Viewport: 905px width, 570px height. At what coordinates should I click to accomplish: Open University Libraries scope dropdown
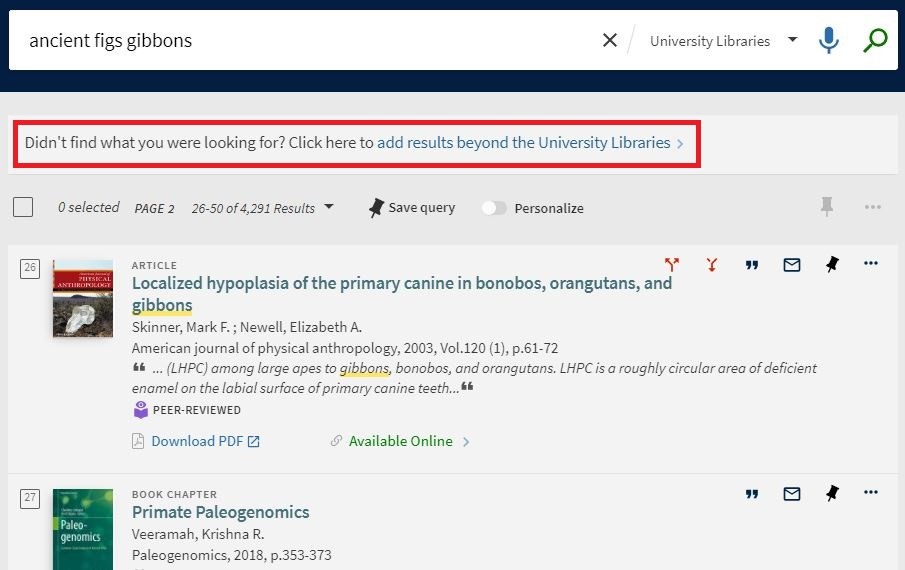click(x=723, y=41)
